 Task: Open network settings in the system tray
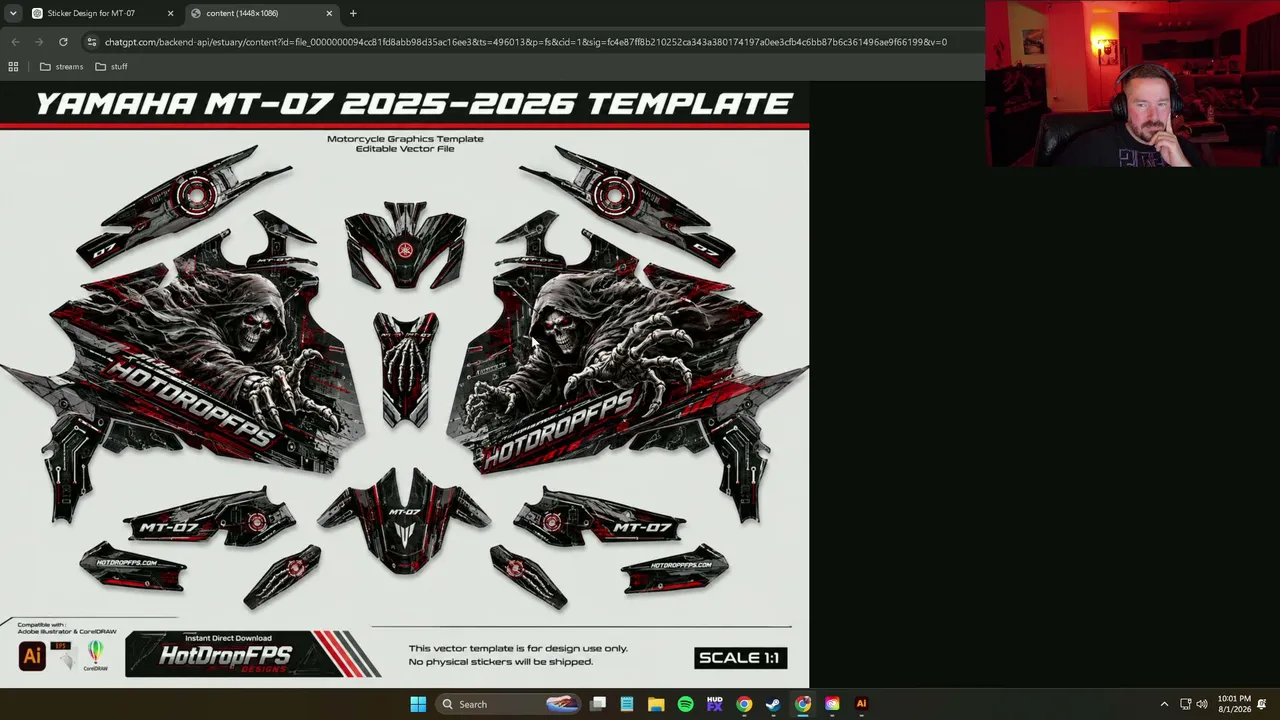pyautogui.click(x=1185, y=704)
